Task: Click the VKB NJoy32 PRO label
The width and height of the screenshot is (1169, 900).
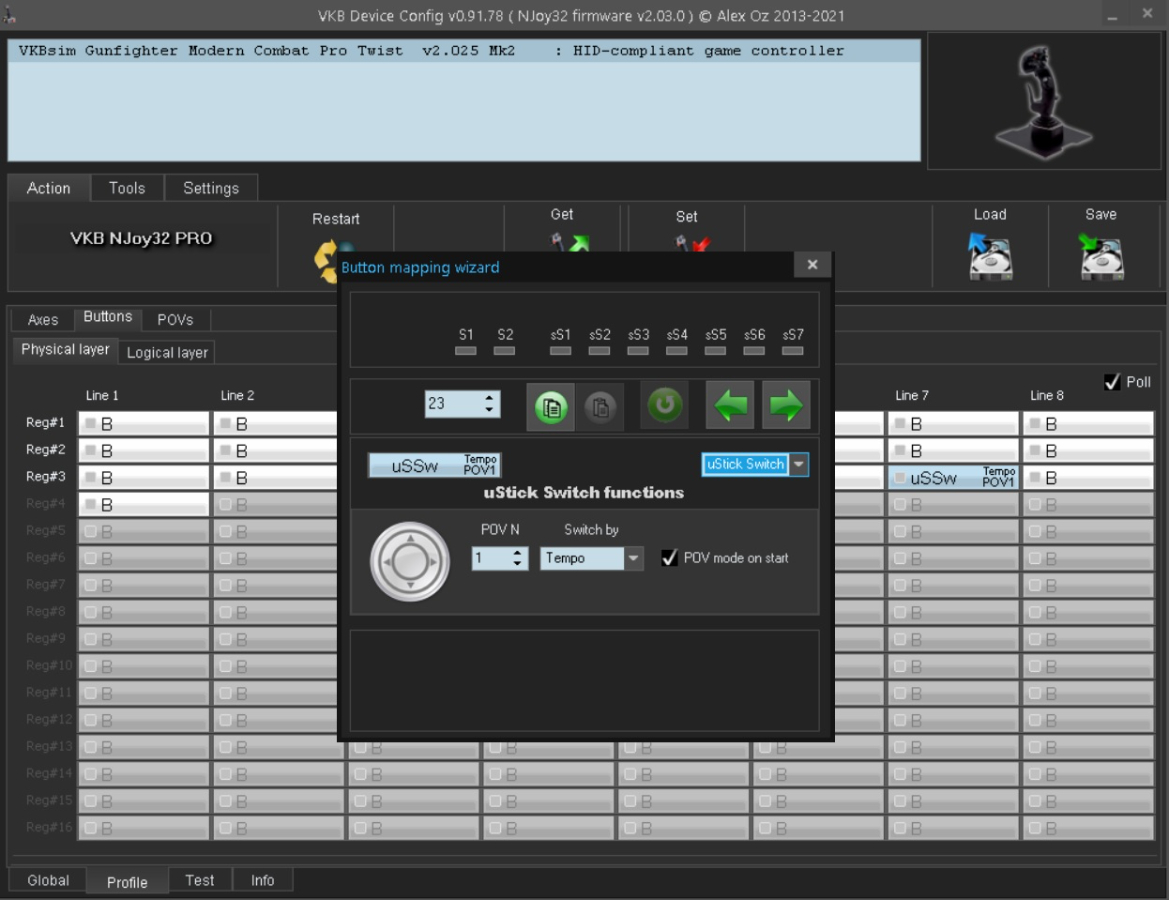Action: 142,239
